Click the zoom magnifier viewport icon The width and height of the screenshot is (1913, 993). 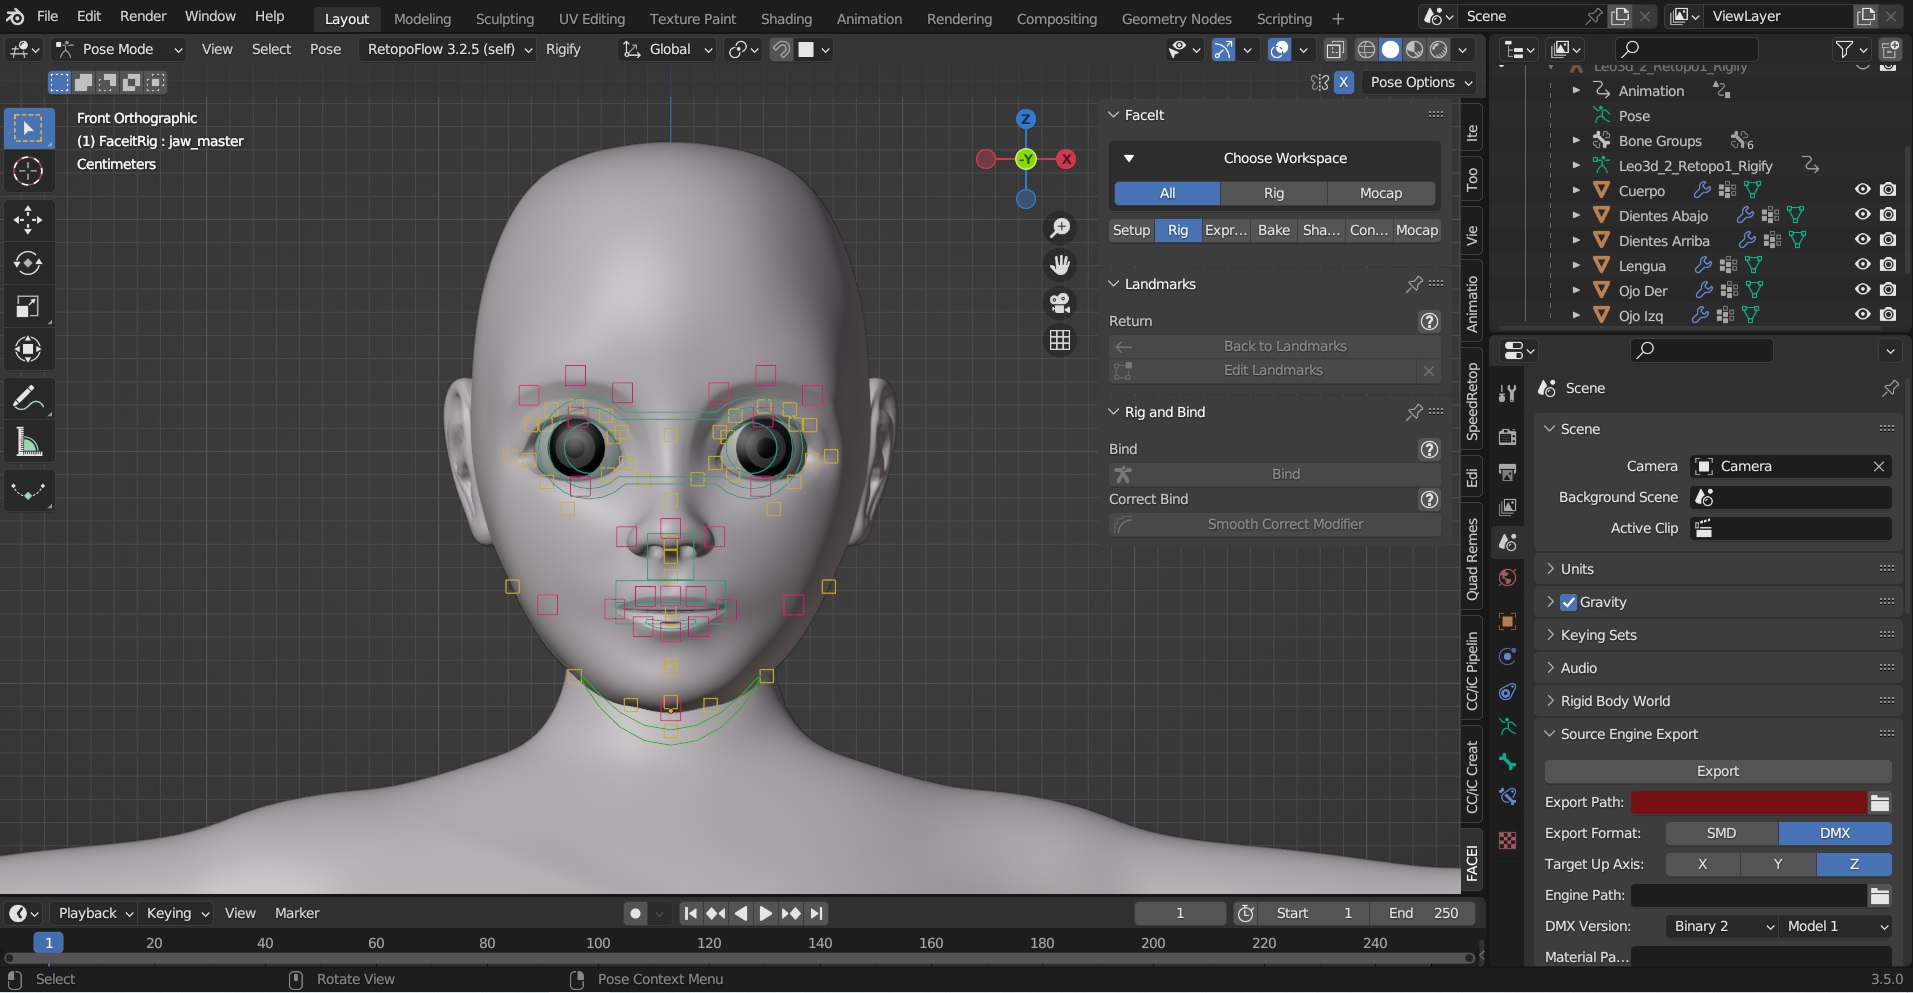1060,228
